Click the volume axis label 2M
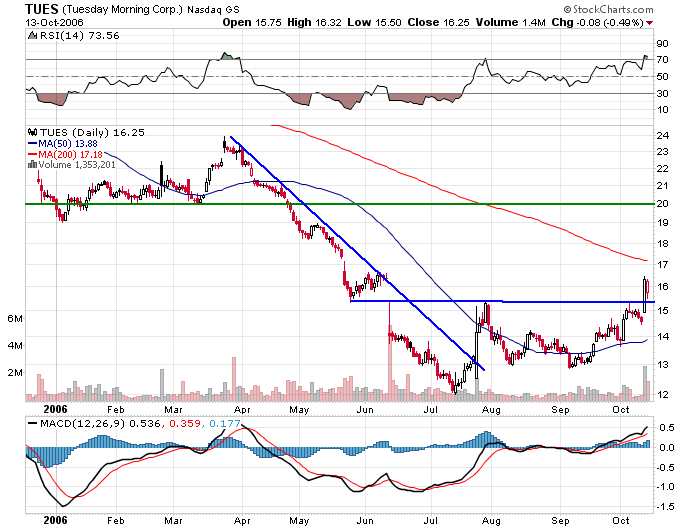 (x=14, y=372)
